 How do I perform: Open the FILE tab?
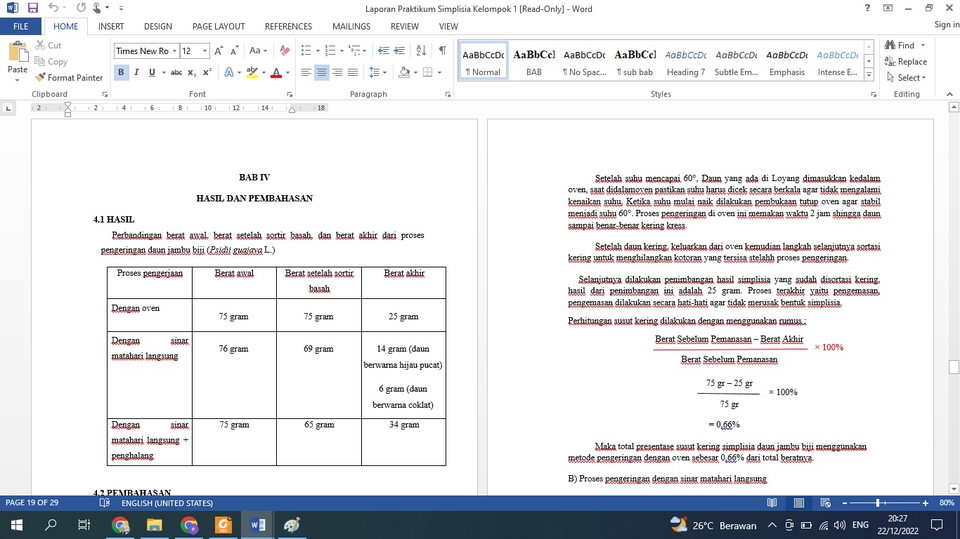point(21,26)
